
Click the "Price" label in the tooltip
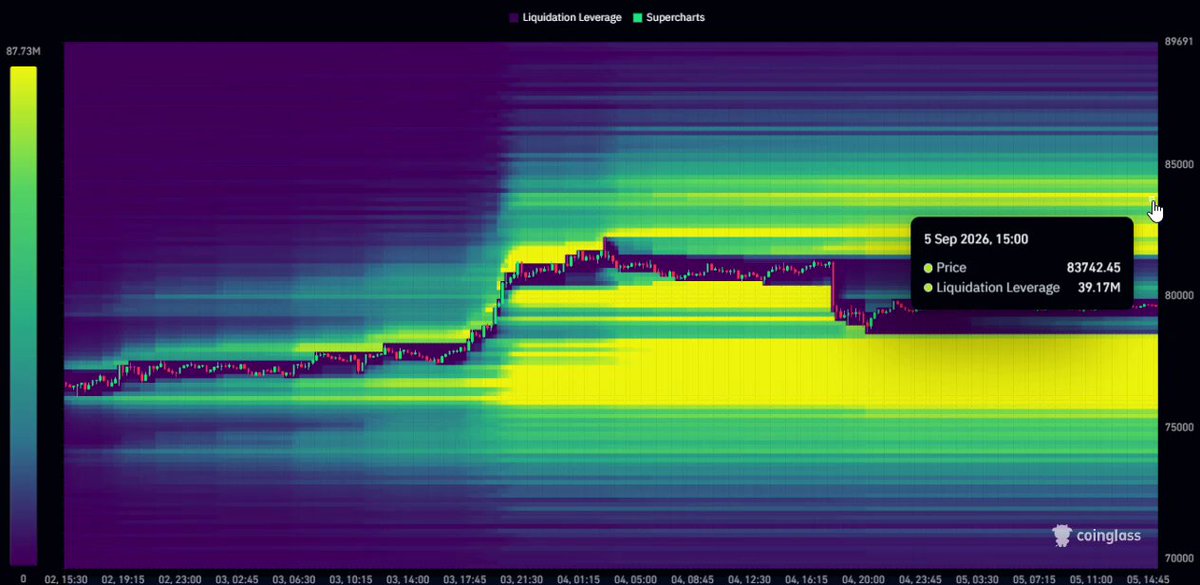[953, 267]
